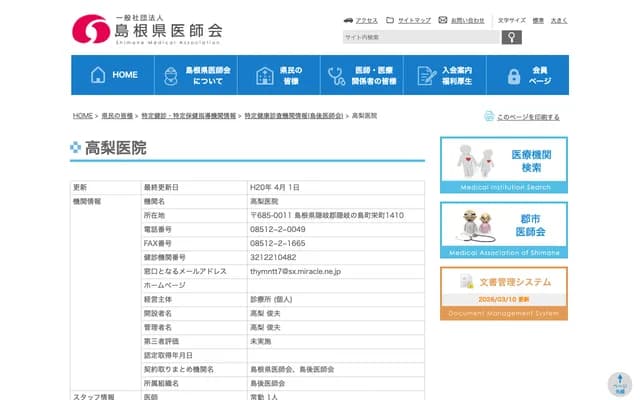Open 島根県医師会について menu item
The height and width of the screenshot is (400, 640).
195,75
